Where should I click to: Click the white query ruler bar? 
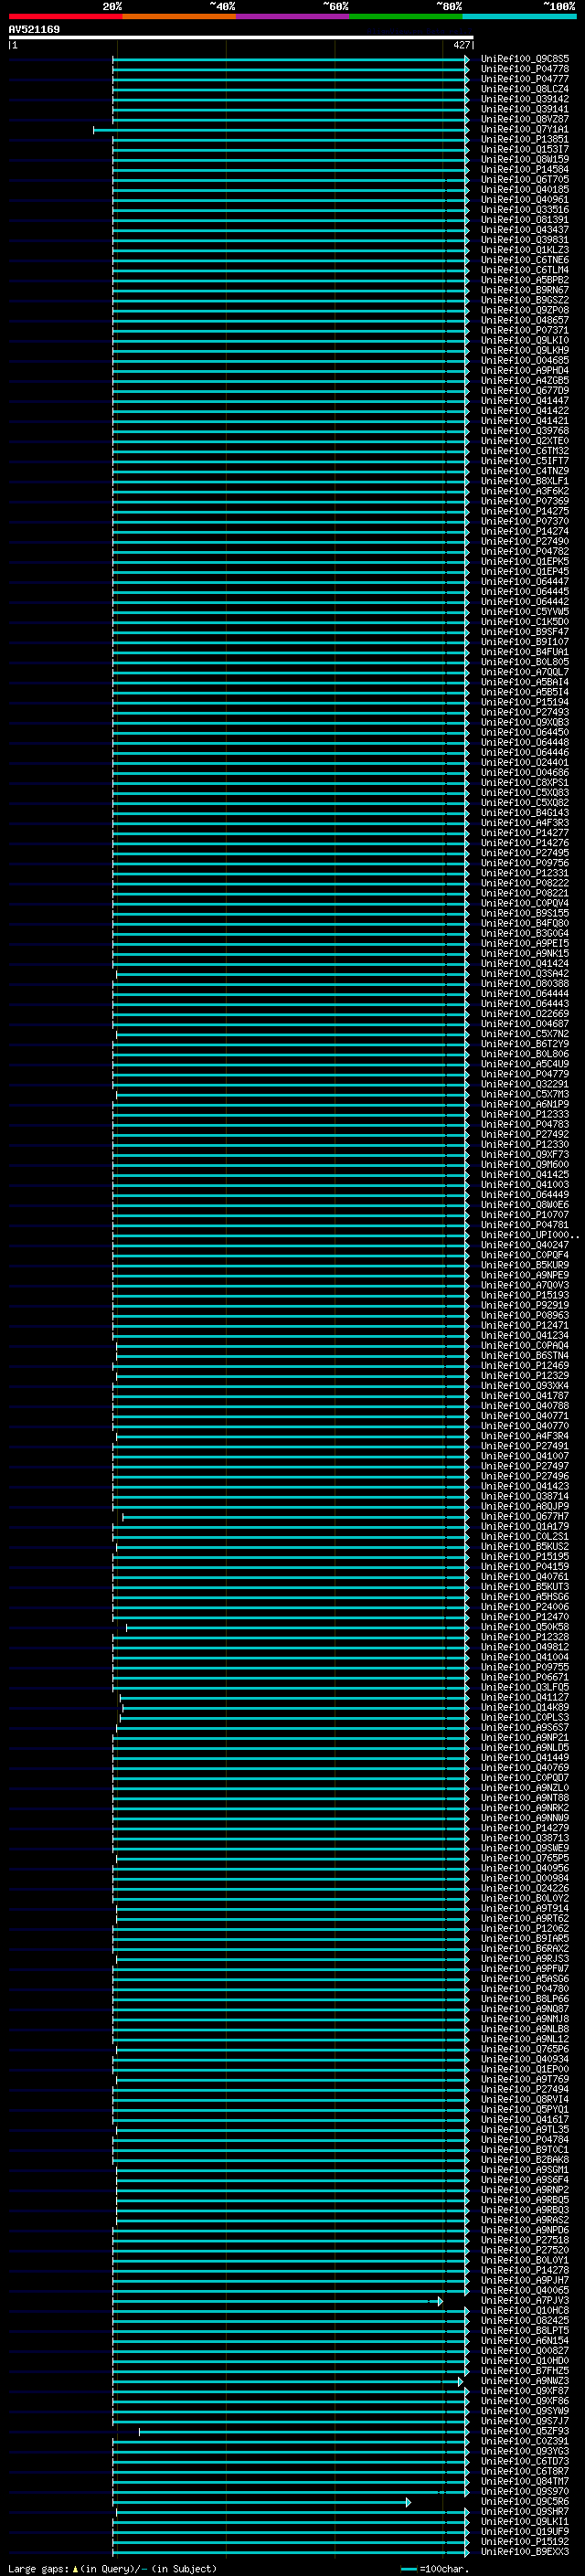241,38
